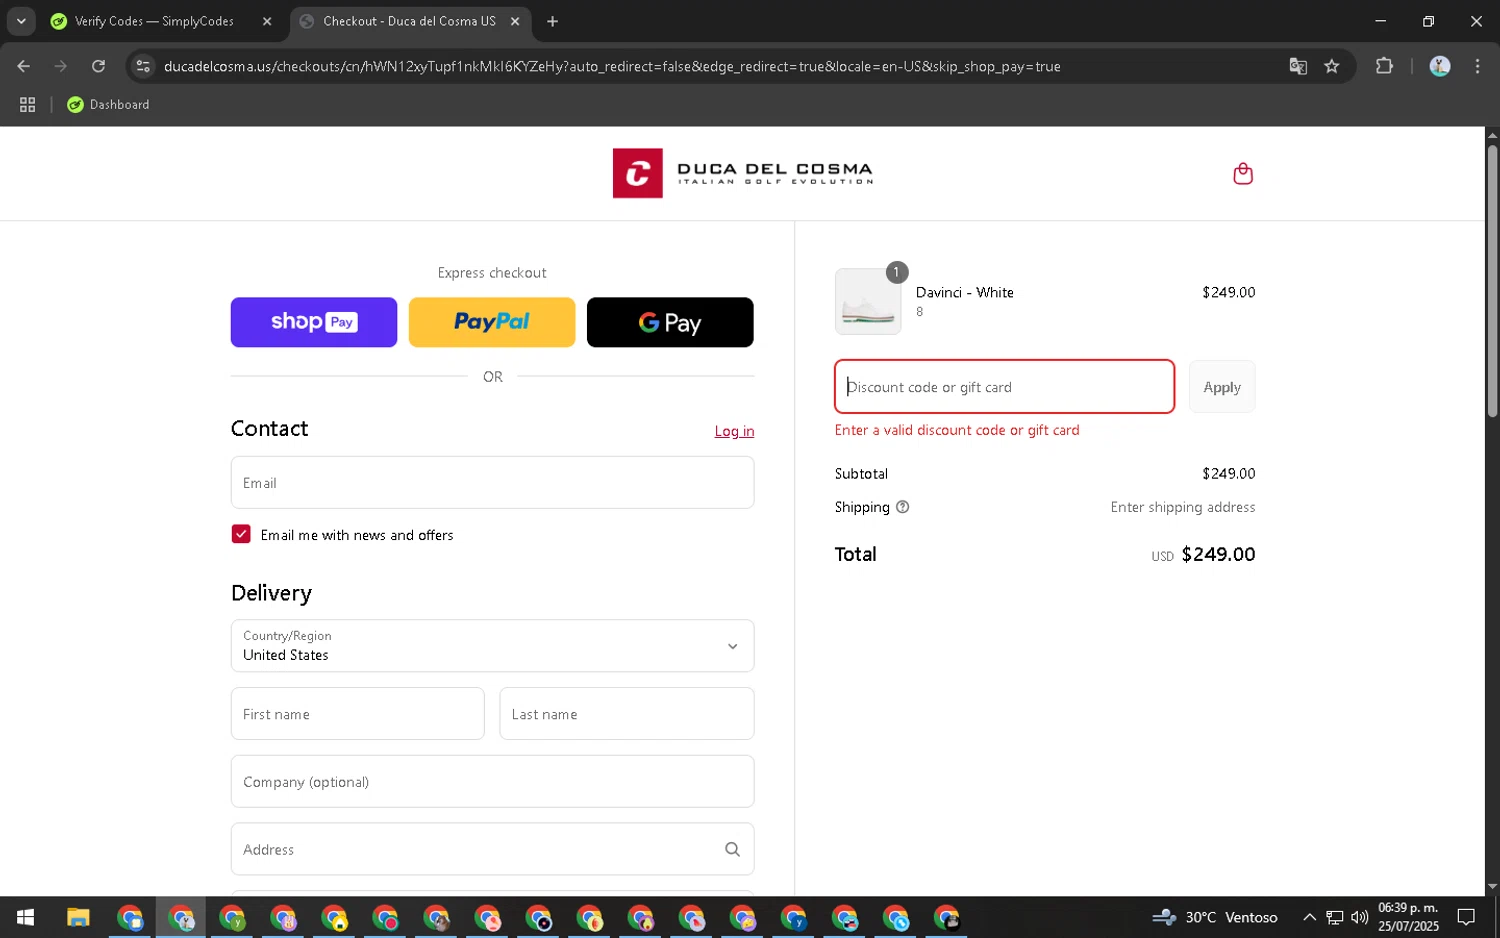Close the Verify Codes SimplyCodes tab
This screenshot has height=938, width=1500.
tap(267, 21)
